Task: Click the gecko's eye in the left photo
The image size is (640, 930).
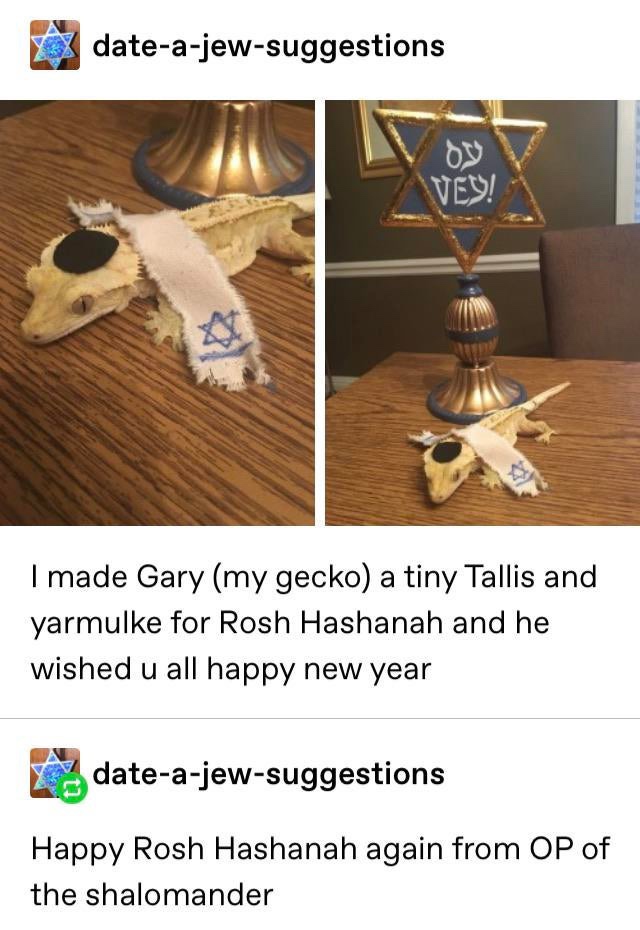Action: click(x=83, y=304)
